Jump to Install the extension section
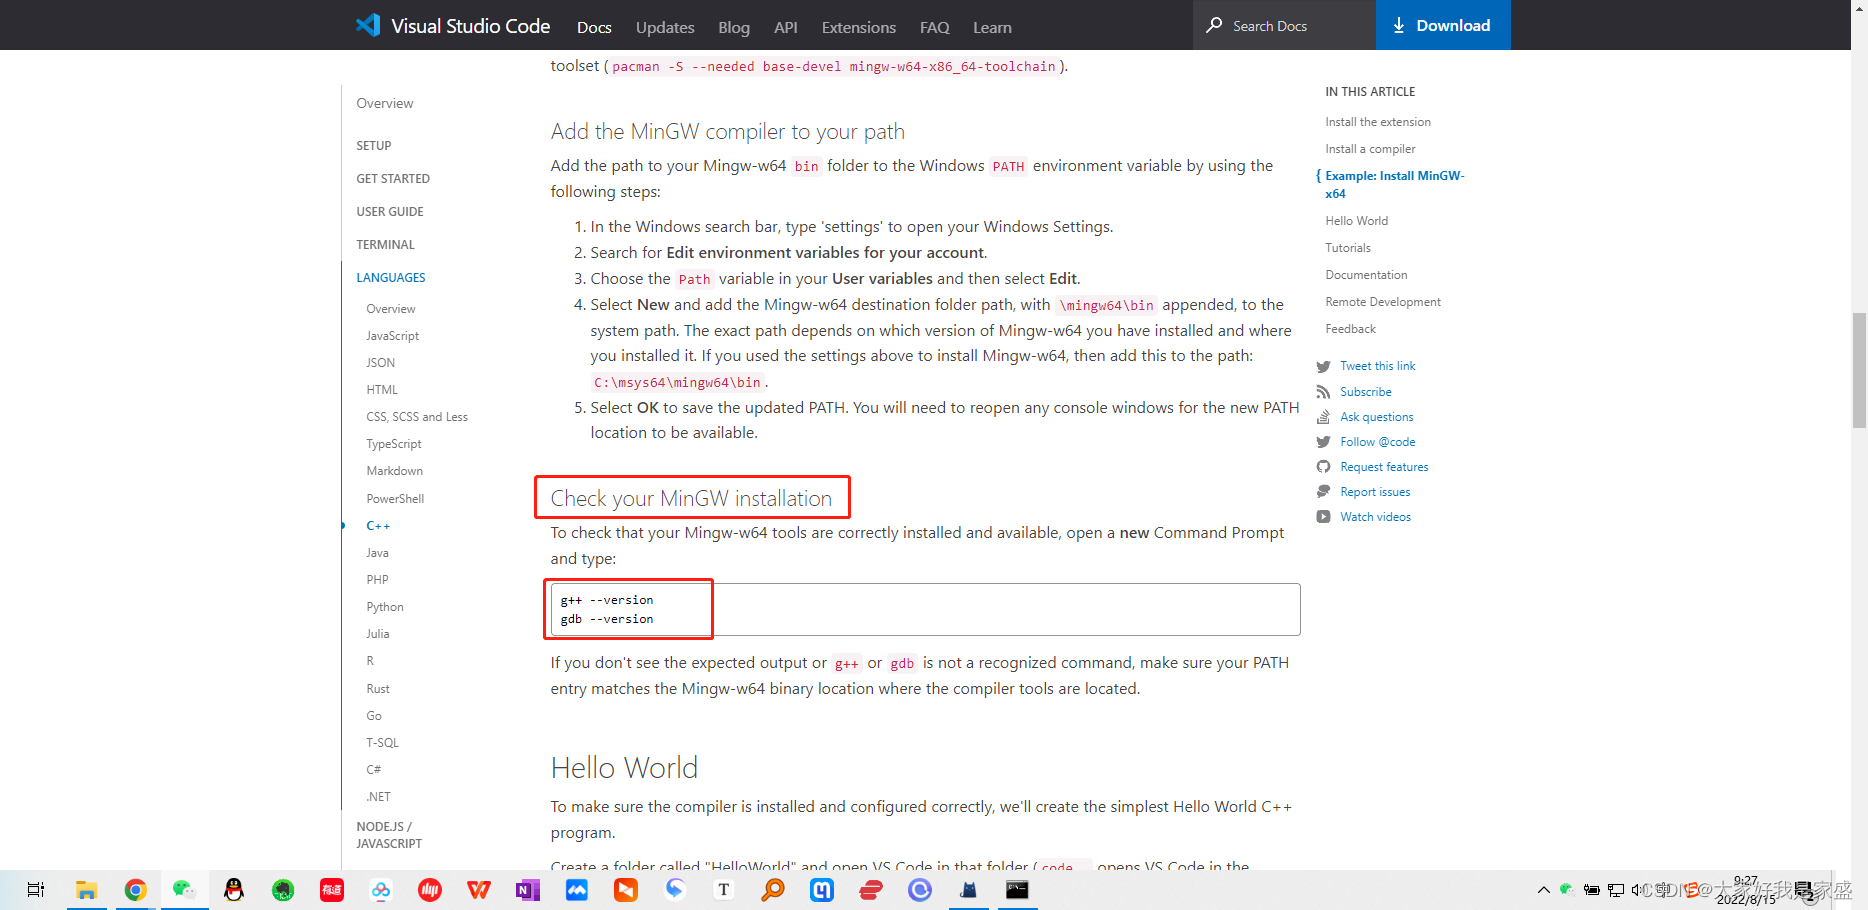 tap(1378, 122)
